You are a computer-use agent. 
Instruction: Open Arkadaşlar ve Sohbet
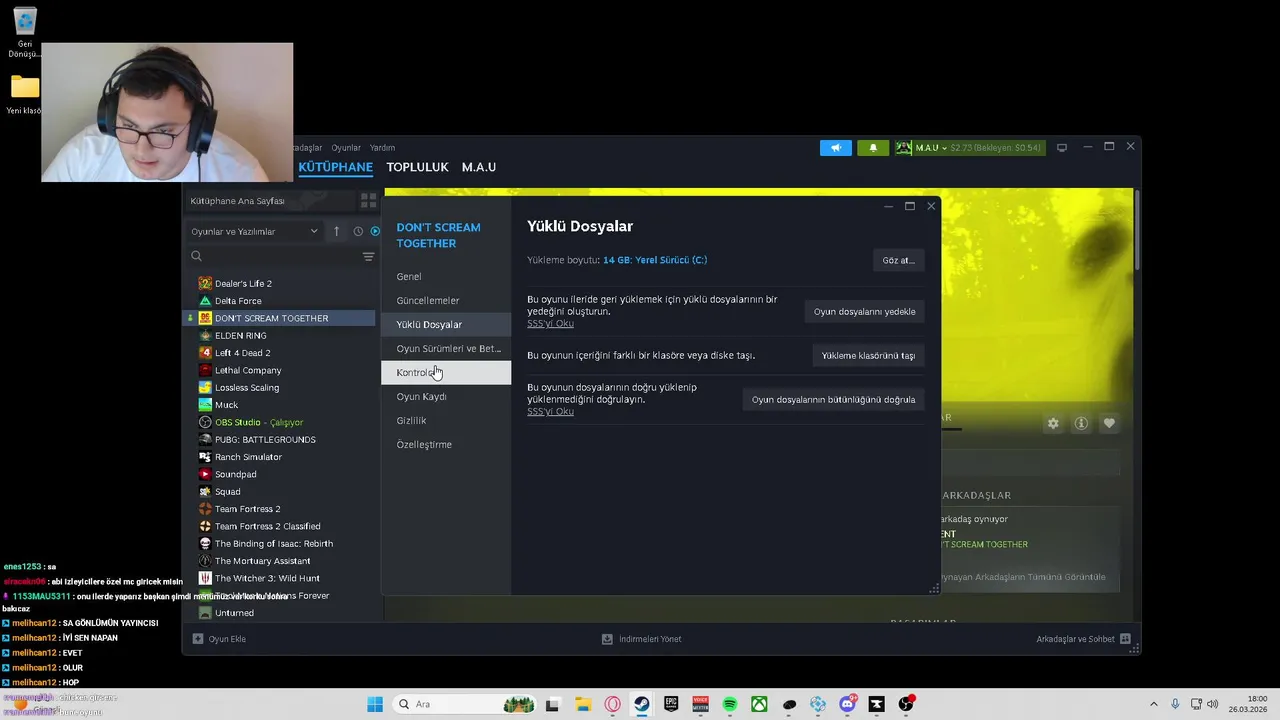pyautogui.click(x=1083, y=639)
